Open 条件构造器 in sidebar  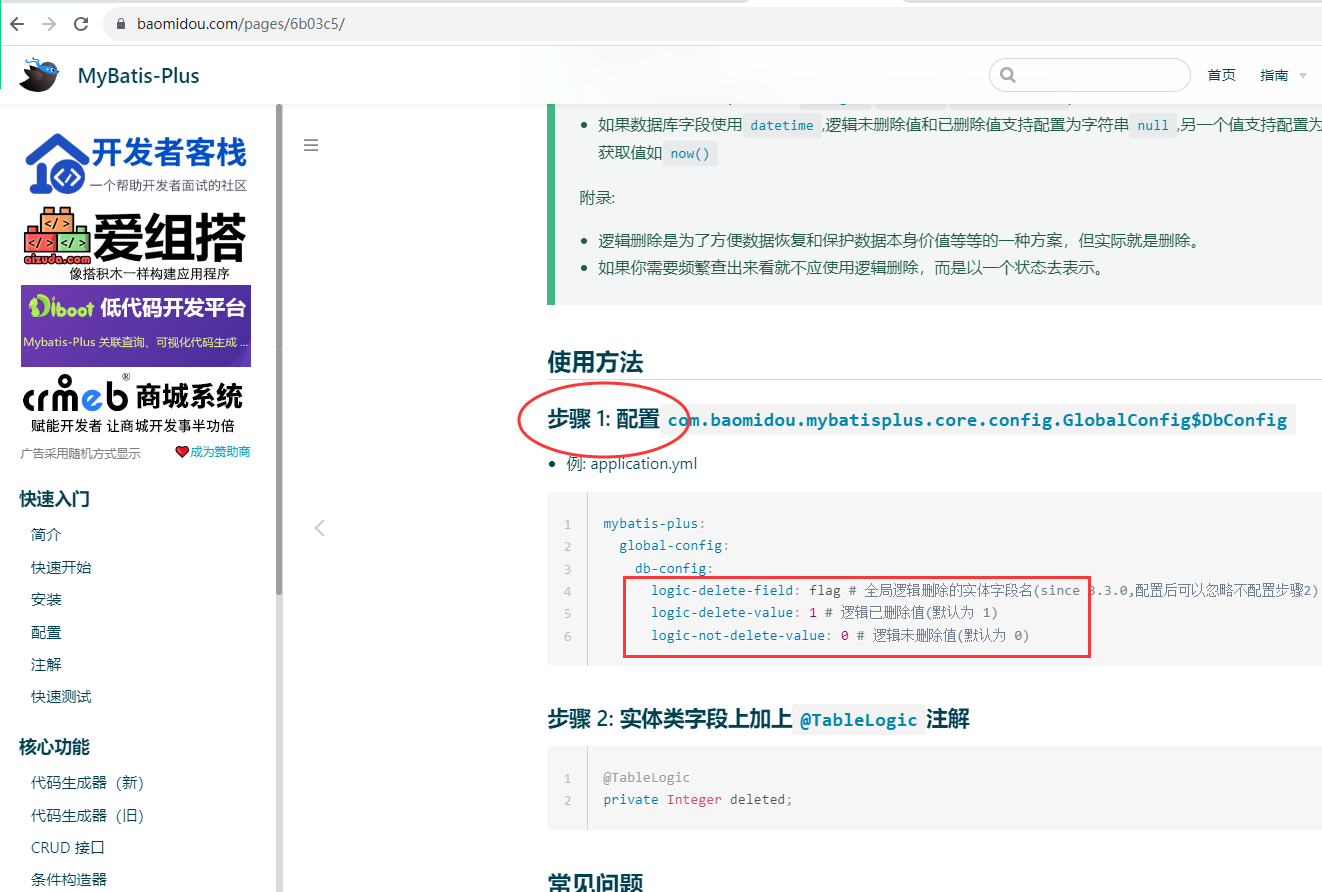[x=68, y=880]
